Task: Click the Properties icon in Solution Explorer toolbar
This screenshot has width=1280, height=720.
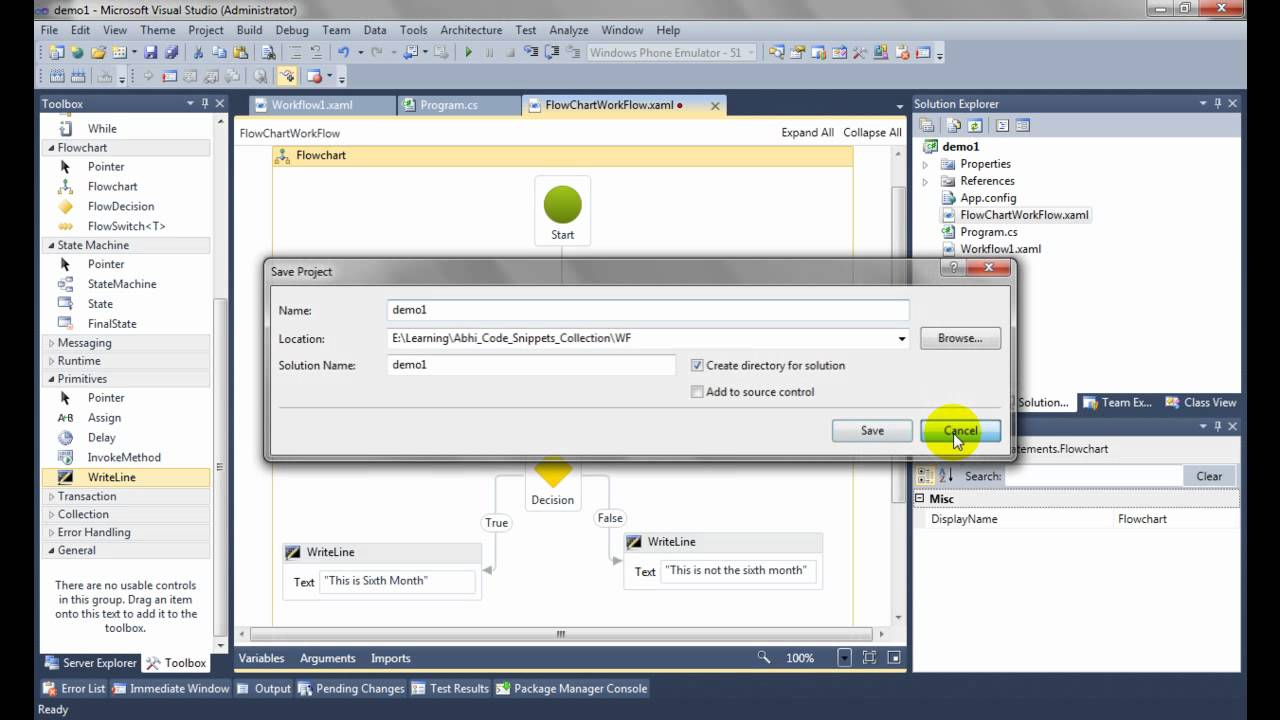Action: click(927, 126)
